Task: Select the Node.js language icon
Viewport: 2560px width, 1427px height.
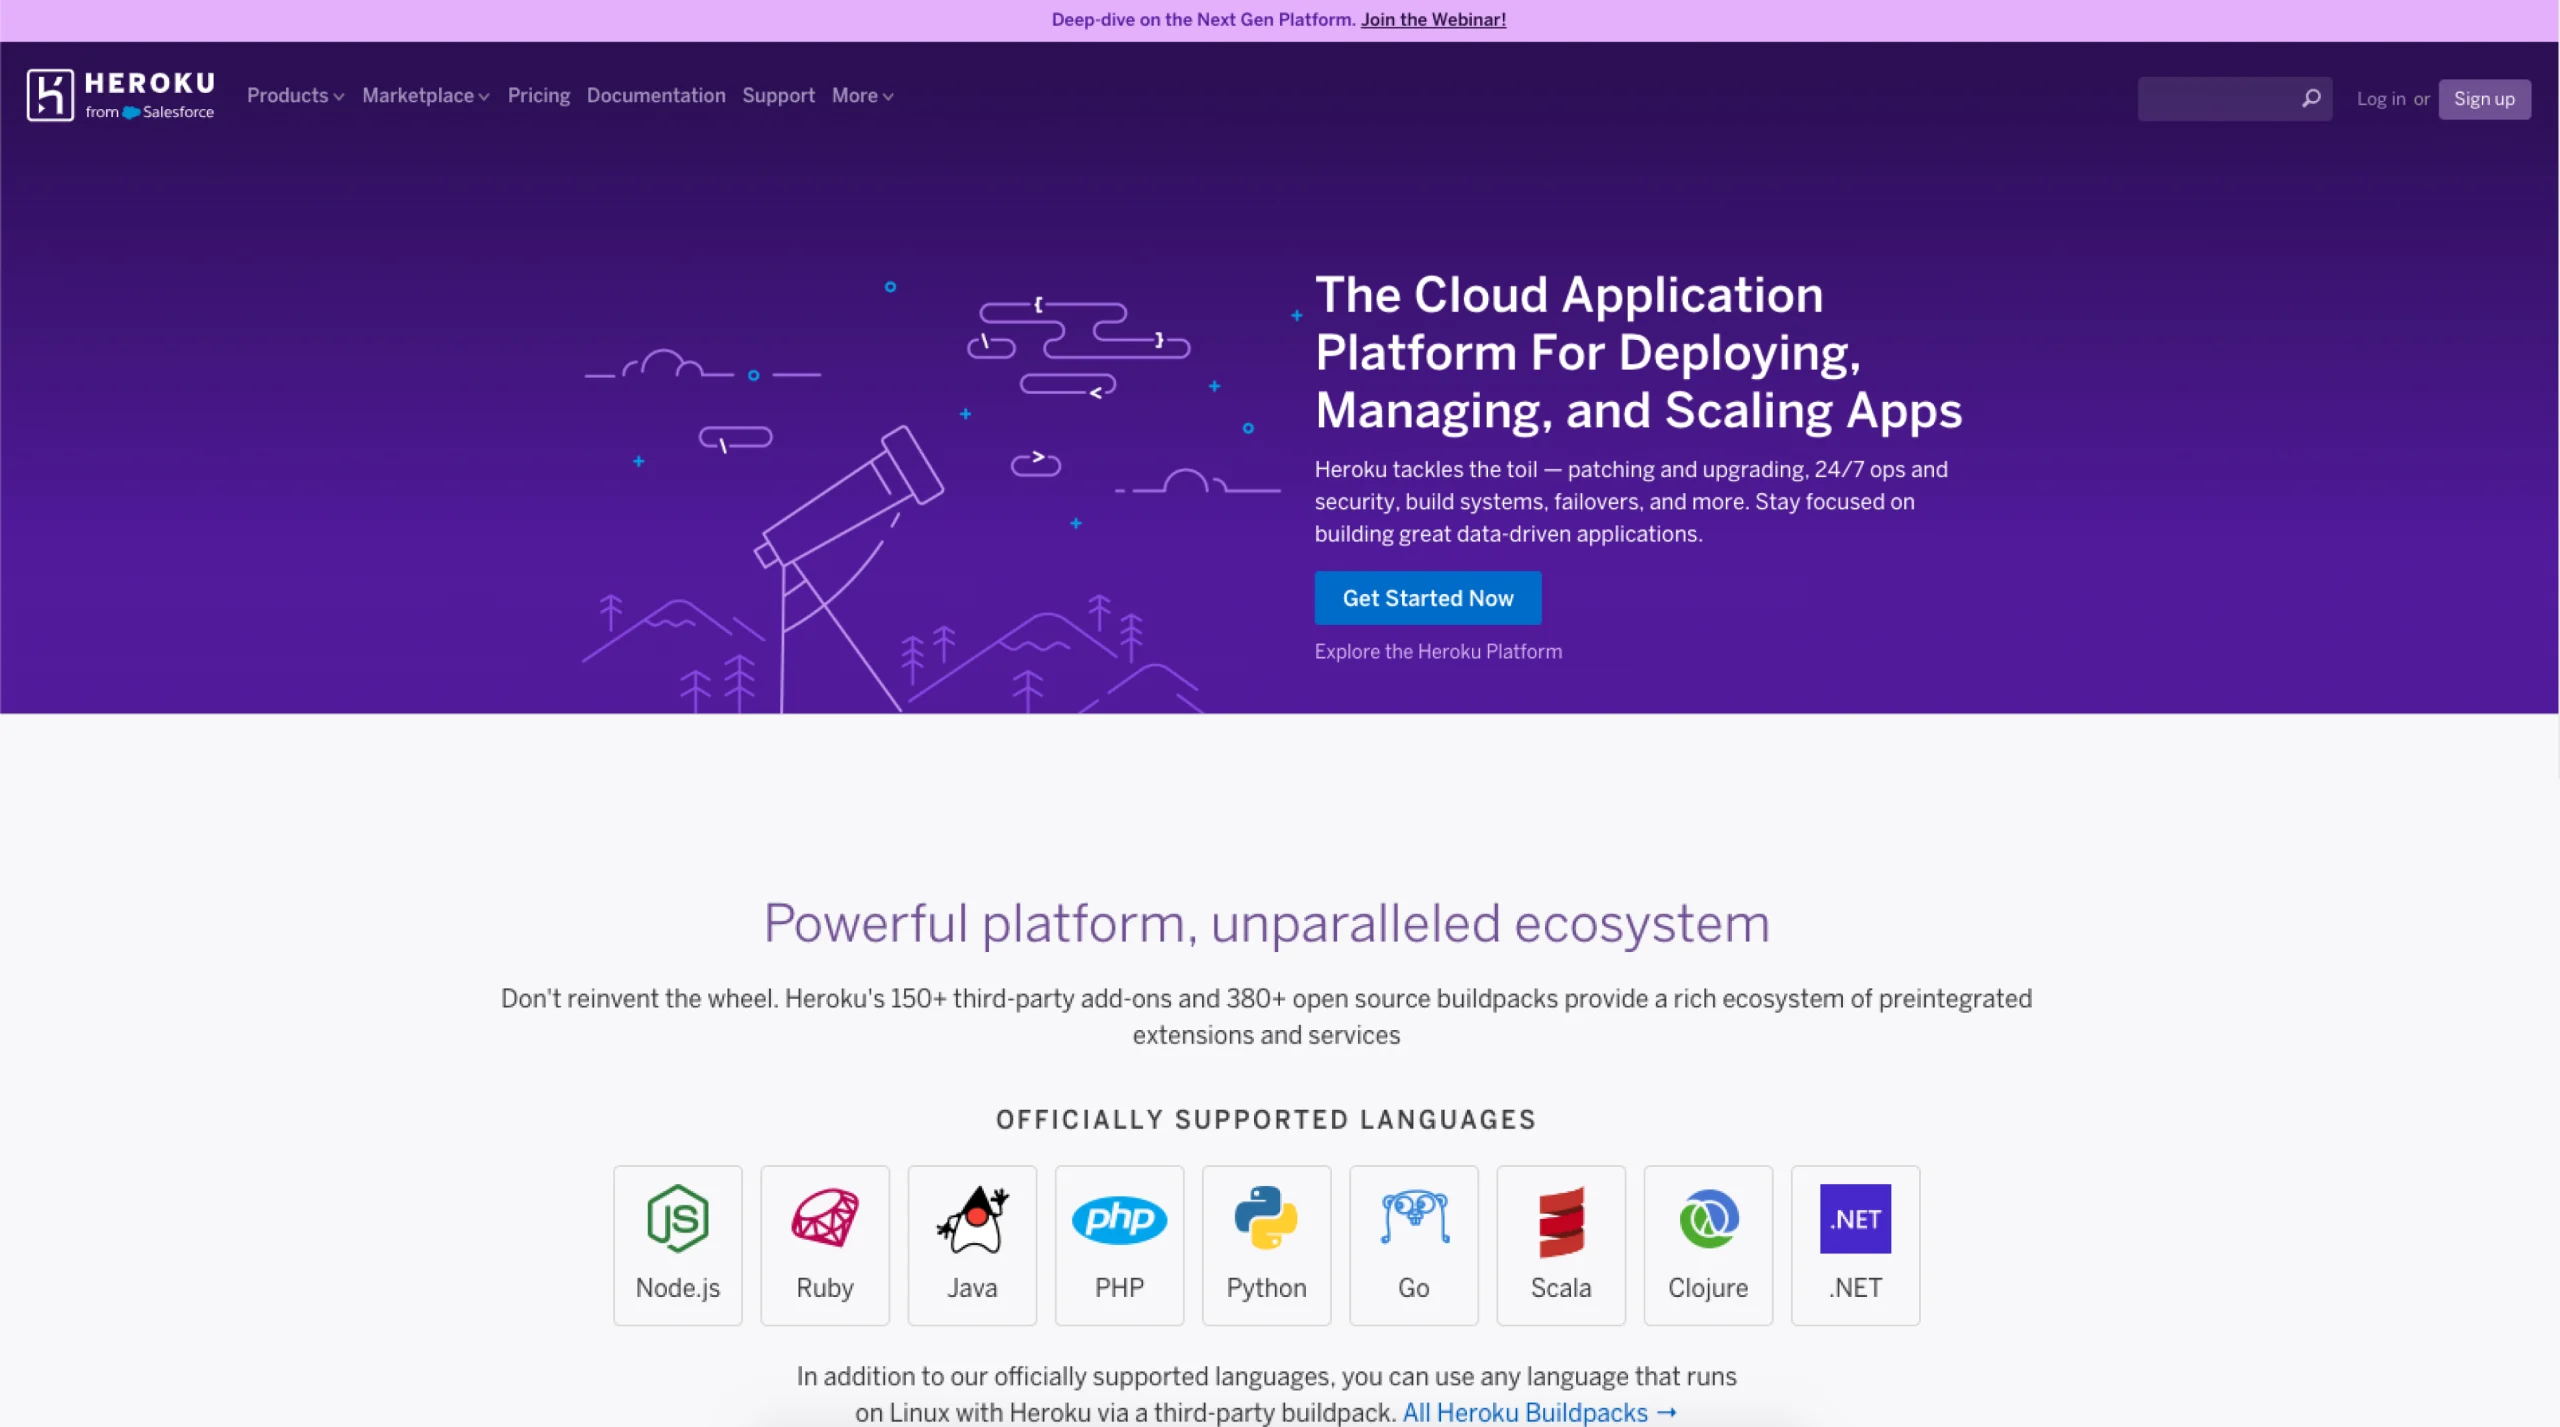Action: click(x=678, y=1218)
